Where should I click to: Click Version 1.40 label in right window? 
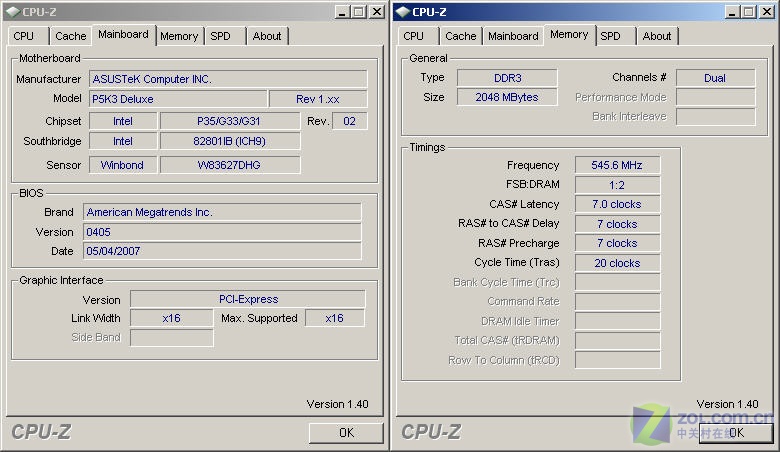[x=727, y=404]
